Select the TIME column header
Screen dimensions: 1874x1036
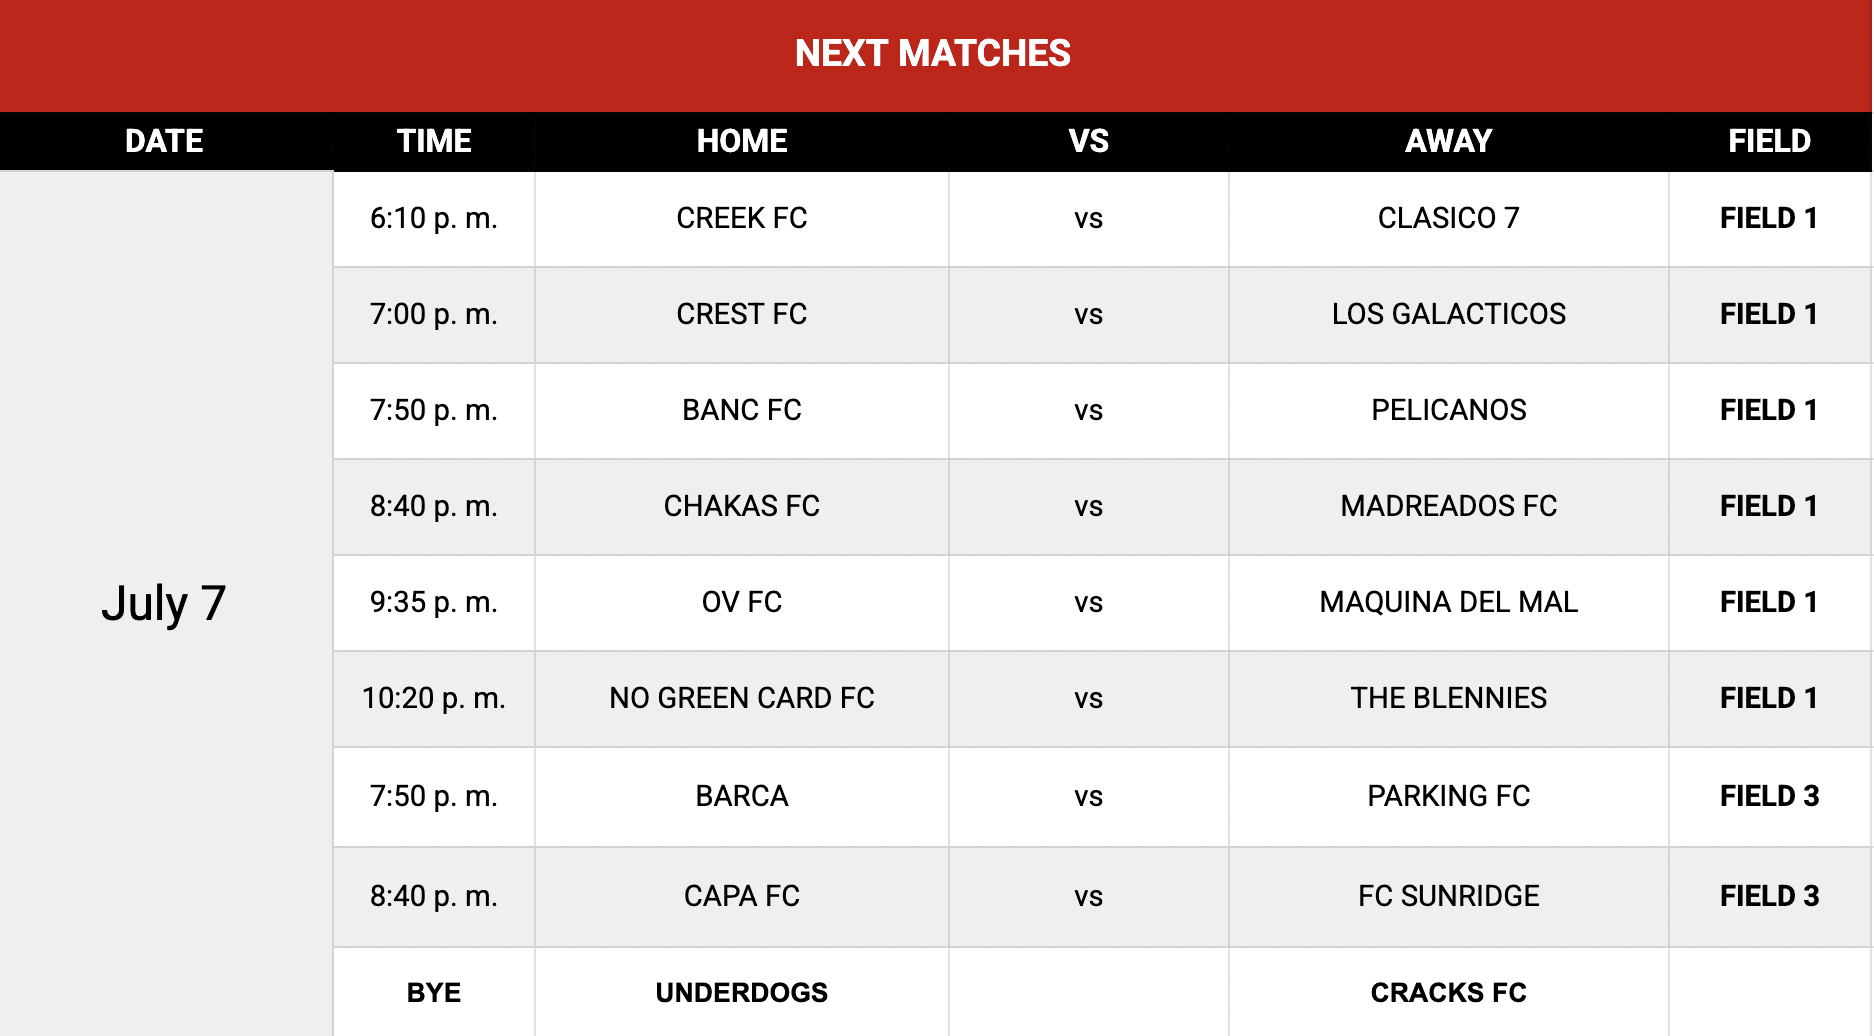pyautogui.click(x=434, y=141)
